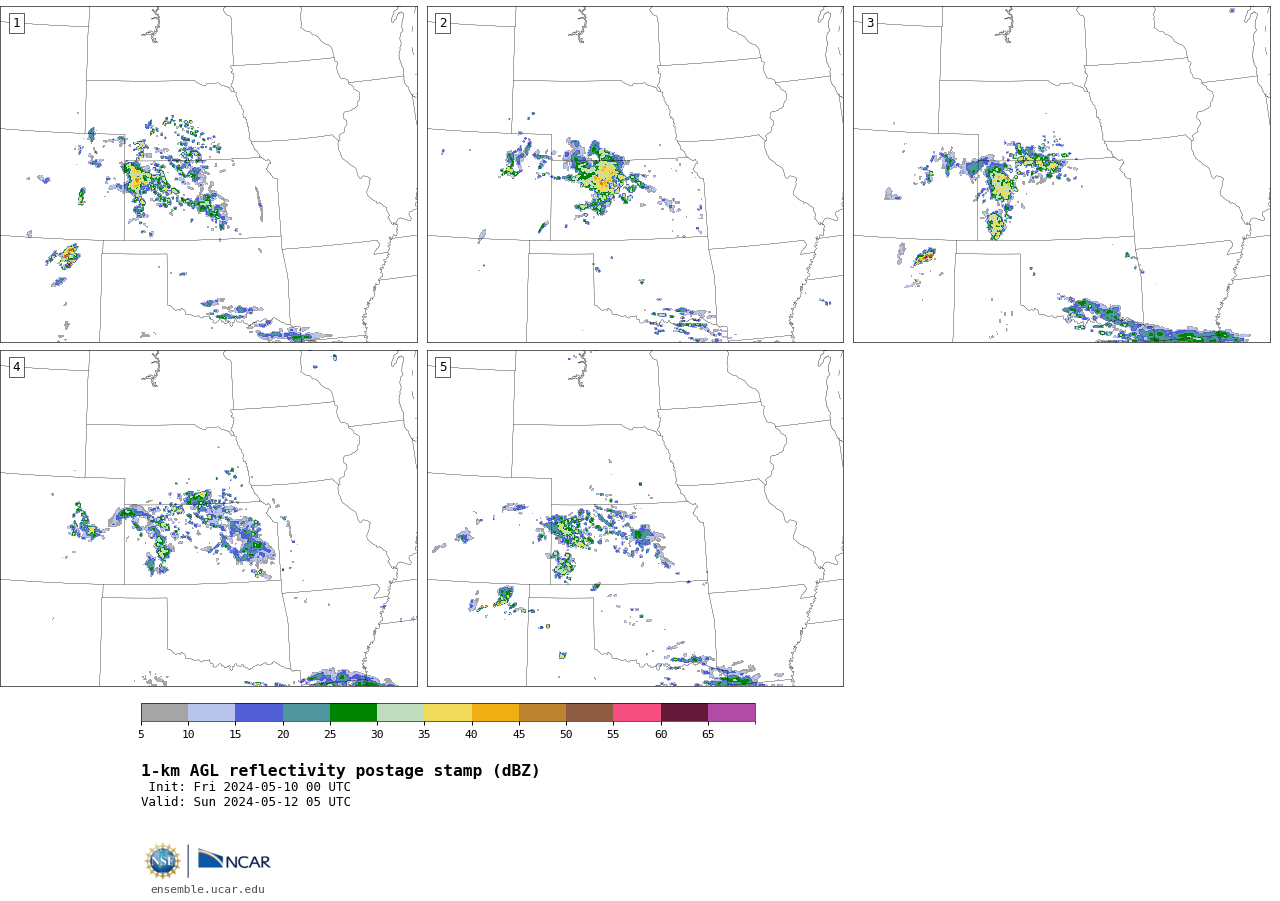Open ensemble member 5 reflectivity map
Image resolution: width=1280 pixels, height=901 pixels.
pos(635,518)
